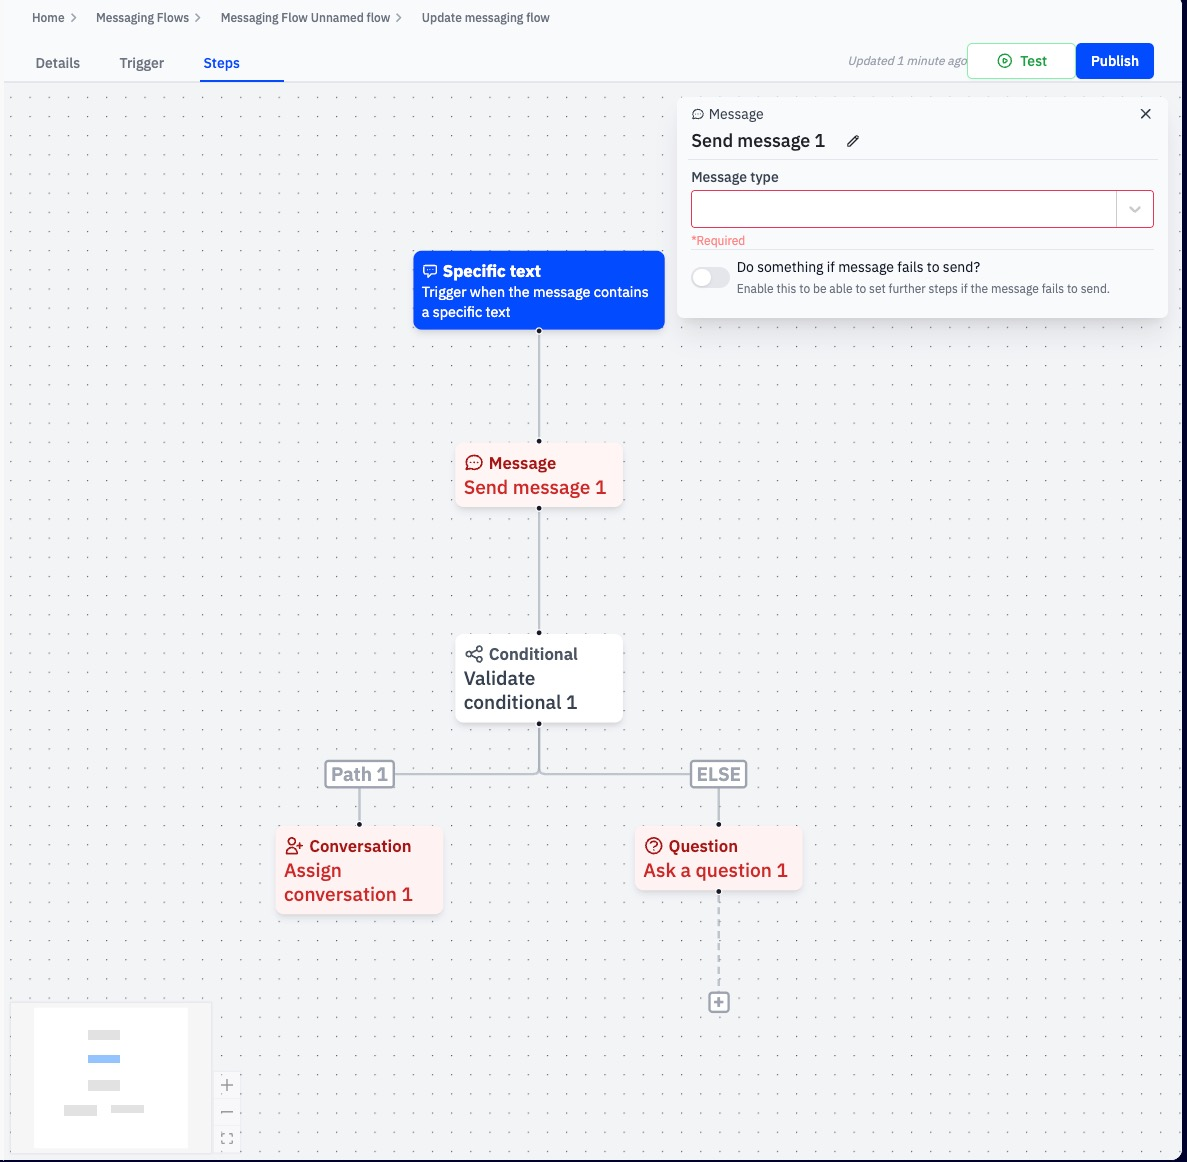The width and height of the screenshot is (1187, 1162).
Task: Click the Publish button
Action: coord(1114,61)
